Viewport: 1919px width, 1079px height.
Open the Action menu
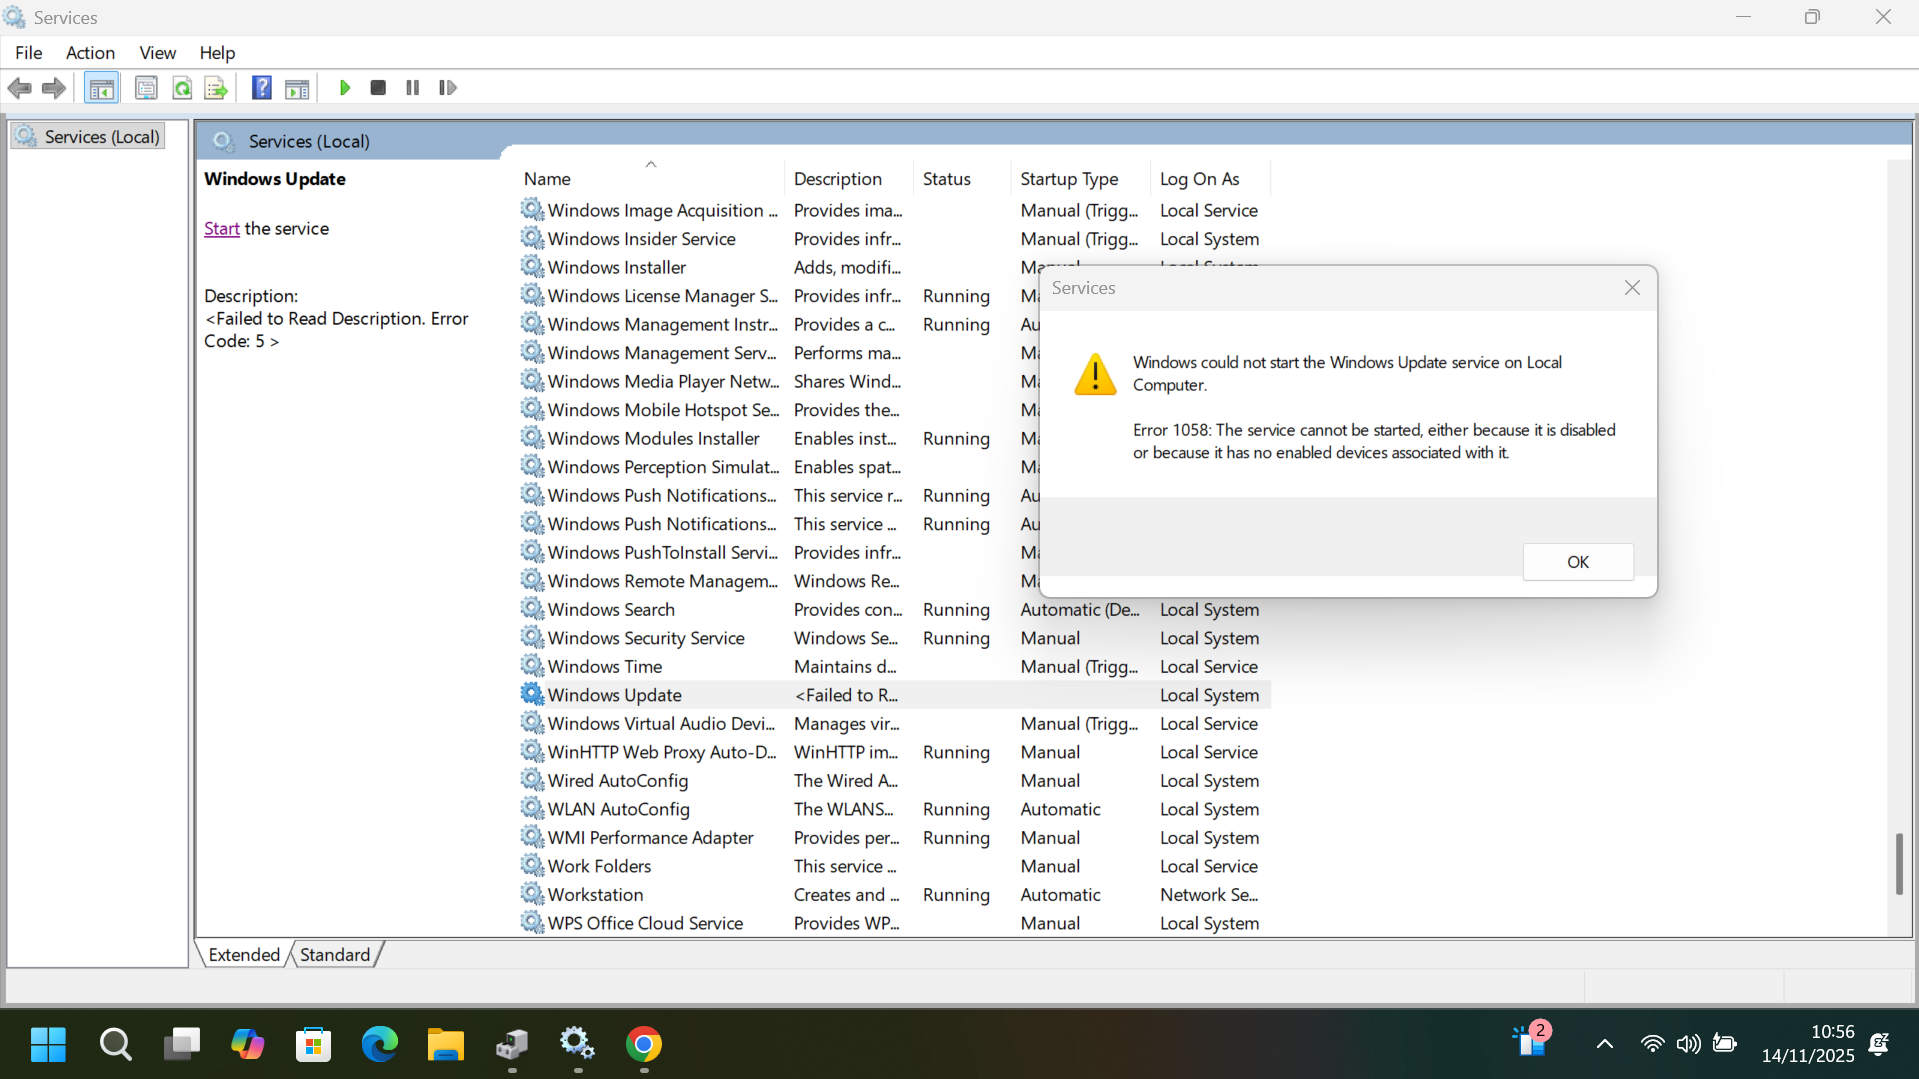point(90,53)
